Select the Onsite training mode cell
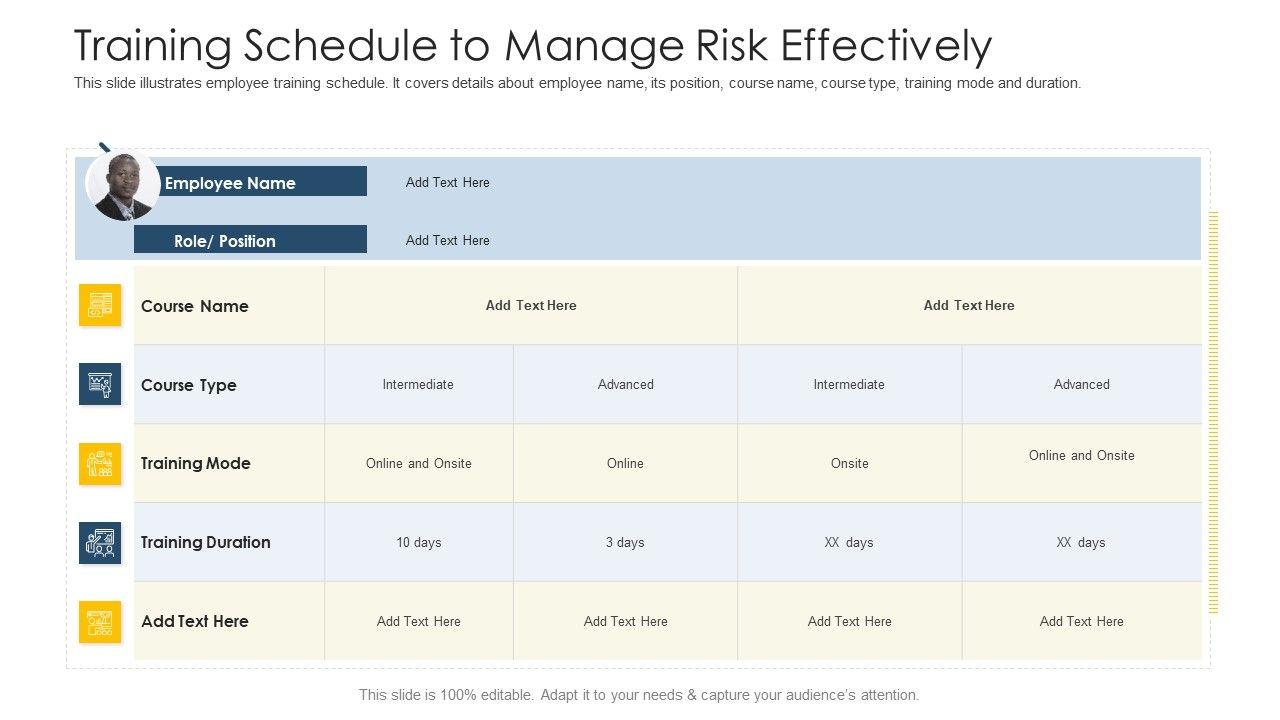The height and width of the screenshot is (720, 1280). (849, 463)
